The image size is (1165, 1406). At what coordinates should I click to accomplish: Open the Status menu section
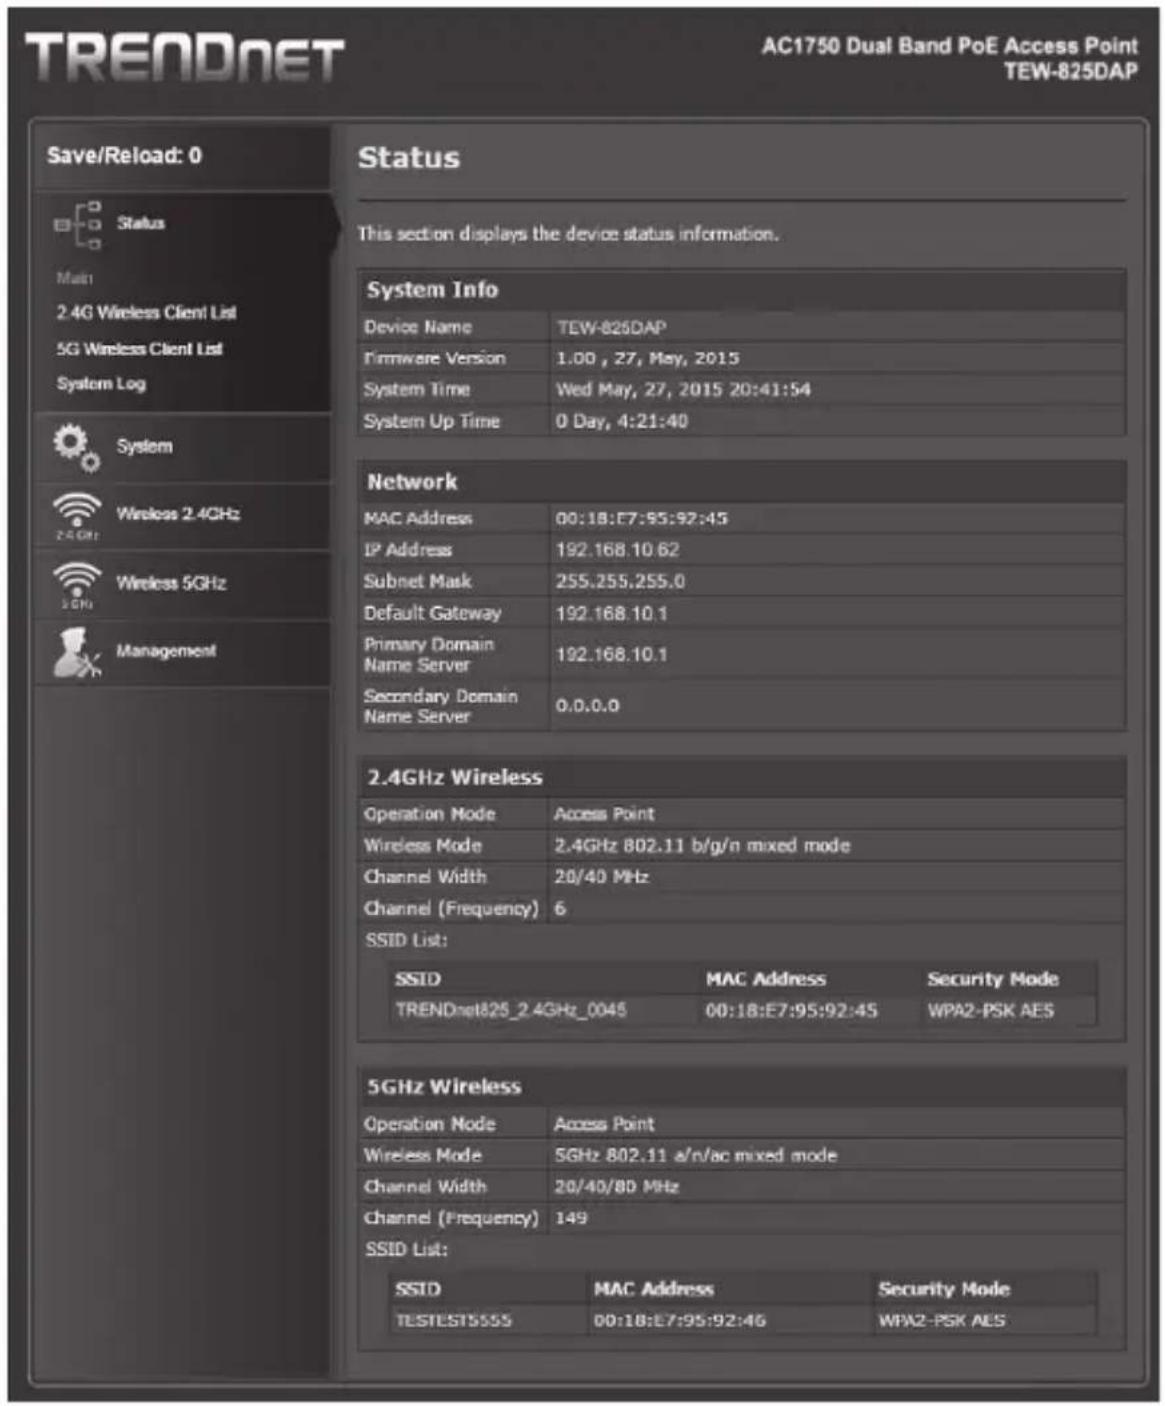[185, 223]
